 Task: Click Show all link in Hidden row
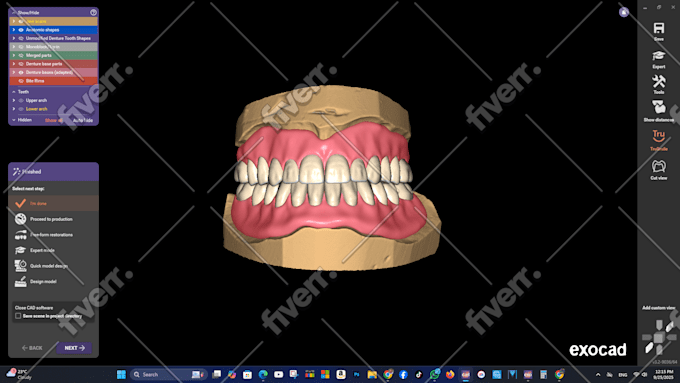[54, 120]
